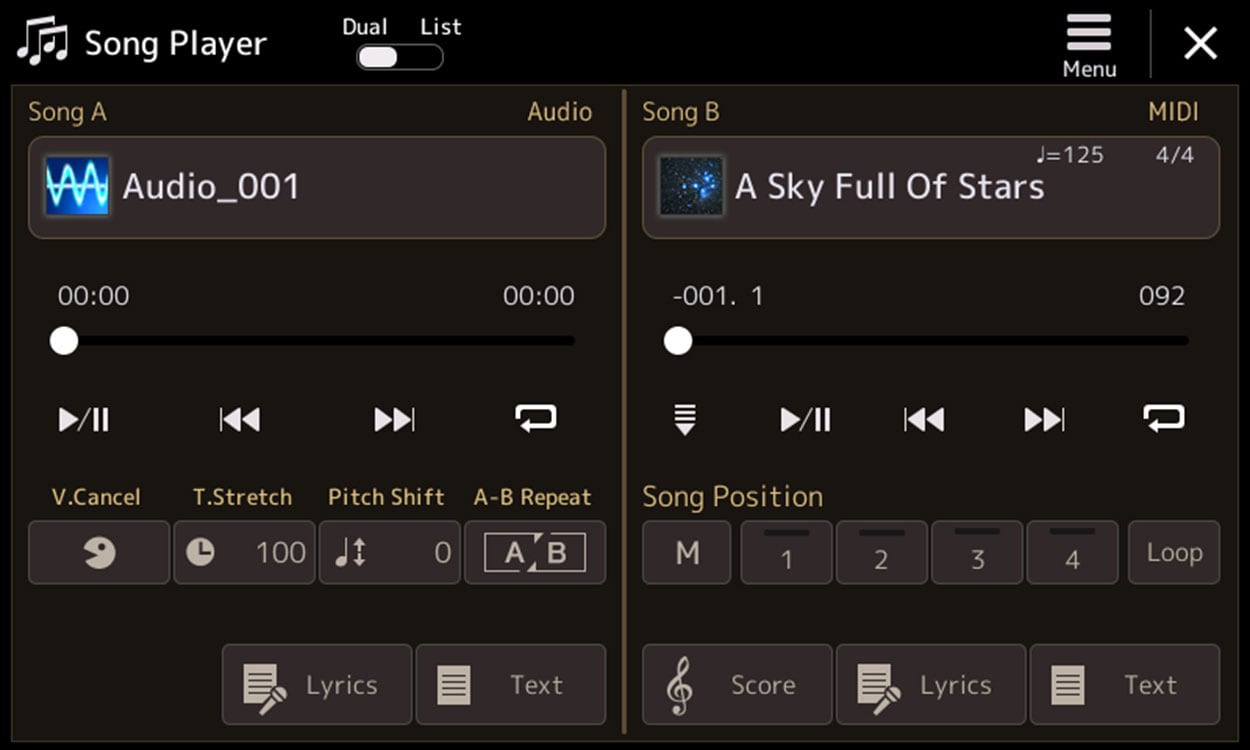
Task: Toggle the Dual/List view switch
Action: click(x=400, y=57)
